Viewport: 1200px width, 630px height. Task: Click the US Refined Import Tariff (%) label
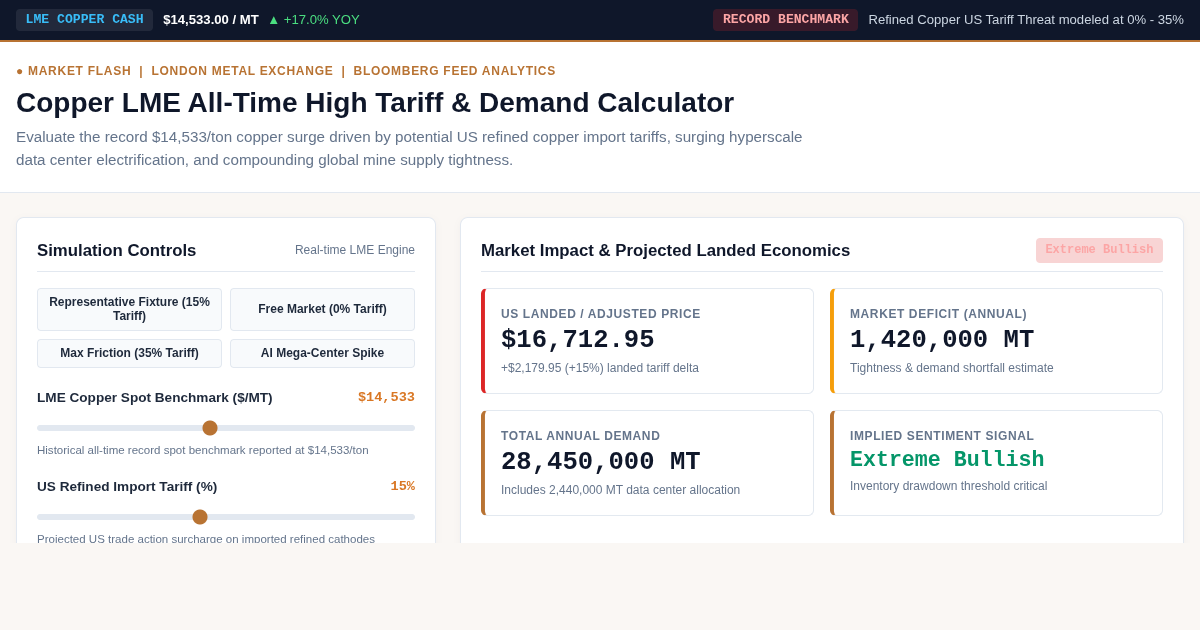tap(127, 486)
